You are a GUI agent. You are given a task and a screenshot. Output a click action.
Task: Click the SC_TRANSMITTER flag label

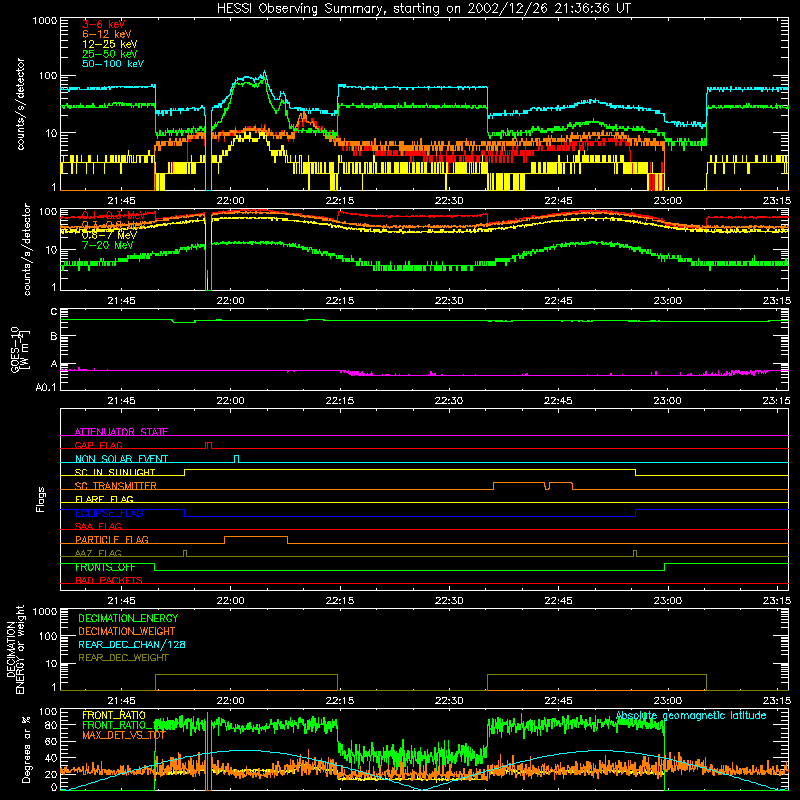click(x=116, y=486)
